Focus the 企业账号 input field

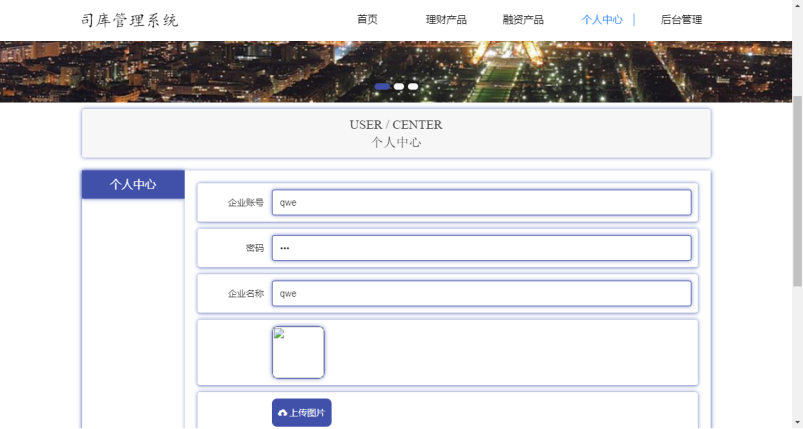tap(481, 203)
